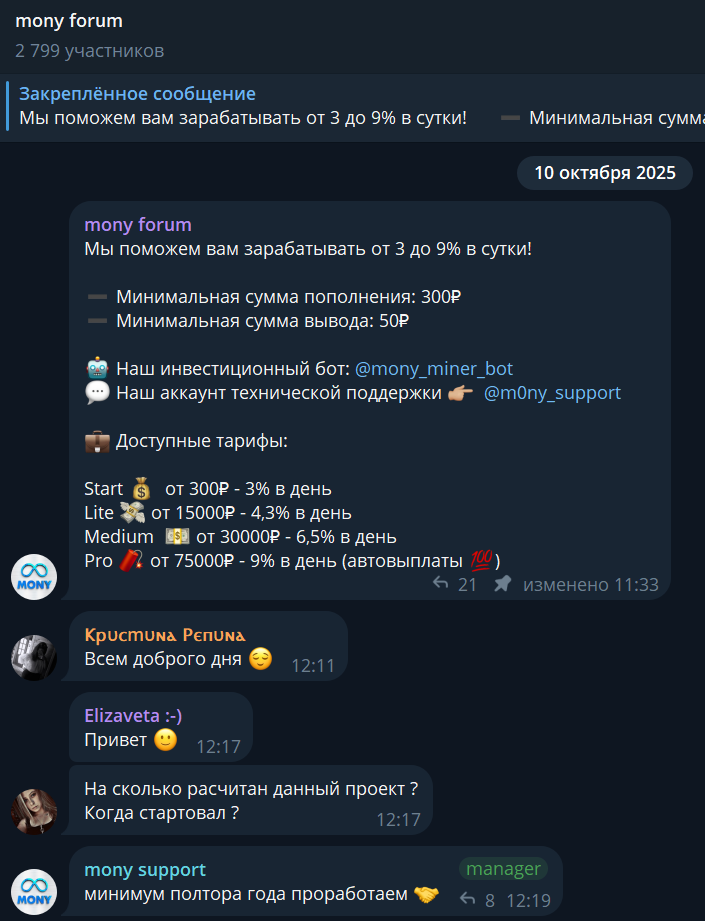Click the name 'Кристина Репина'
Screen dimensions: 705x921
[164, 635]
